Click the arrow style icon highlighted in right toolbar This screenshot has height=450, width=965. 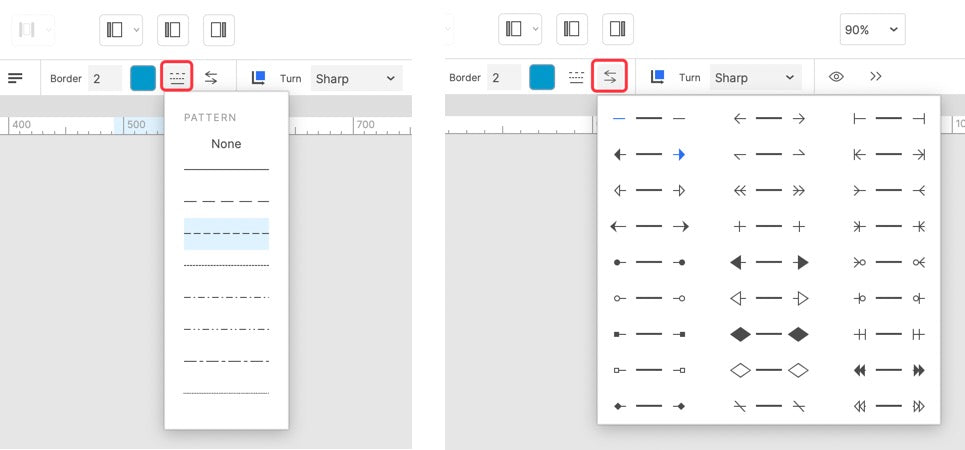(x=609, y=77)
